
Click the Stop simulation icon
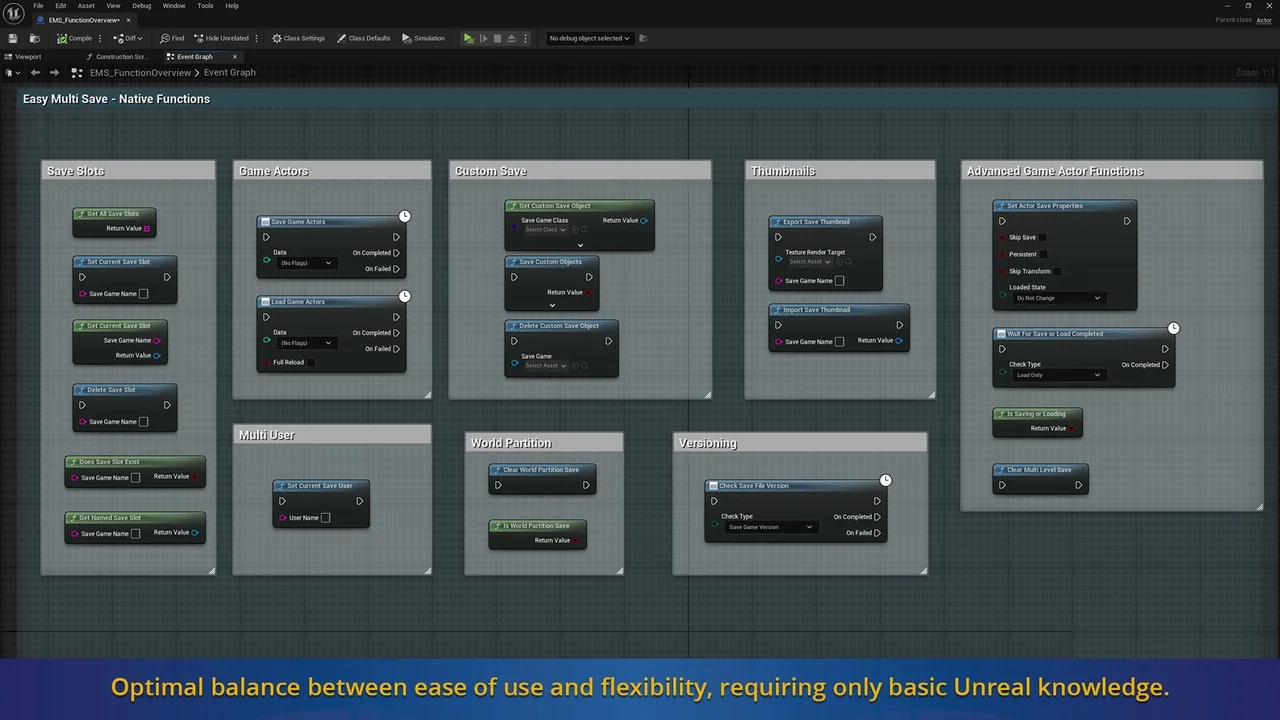(x=497, y=38)
